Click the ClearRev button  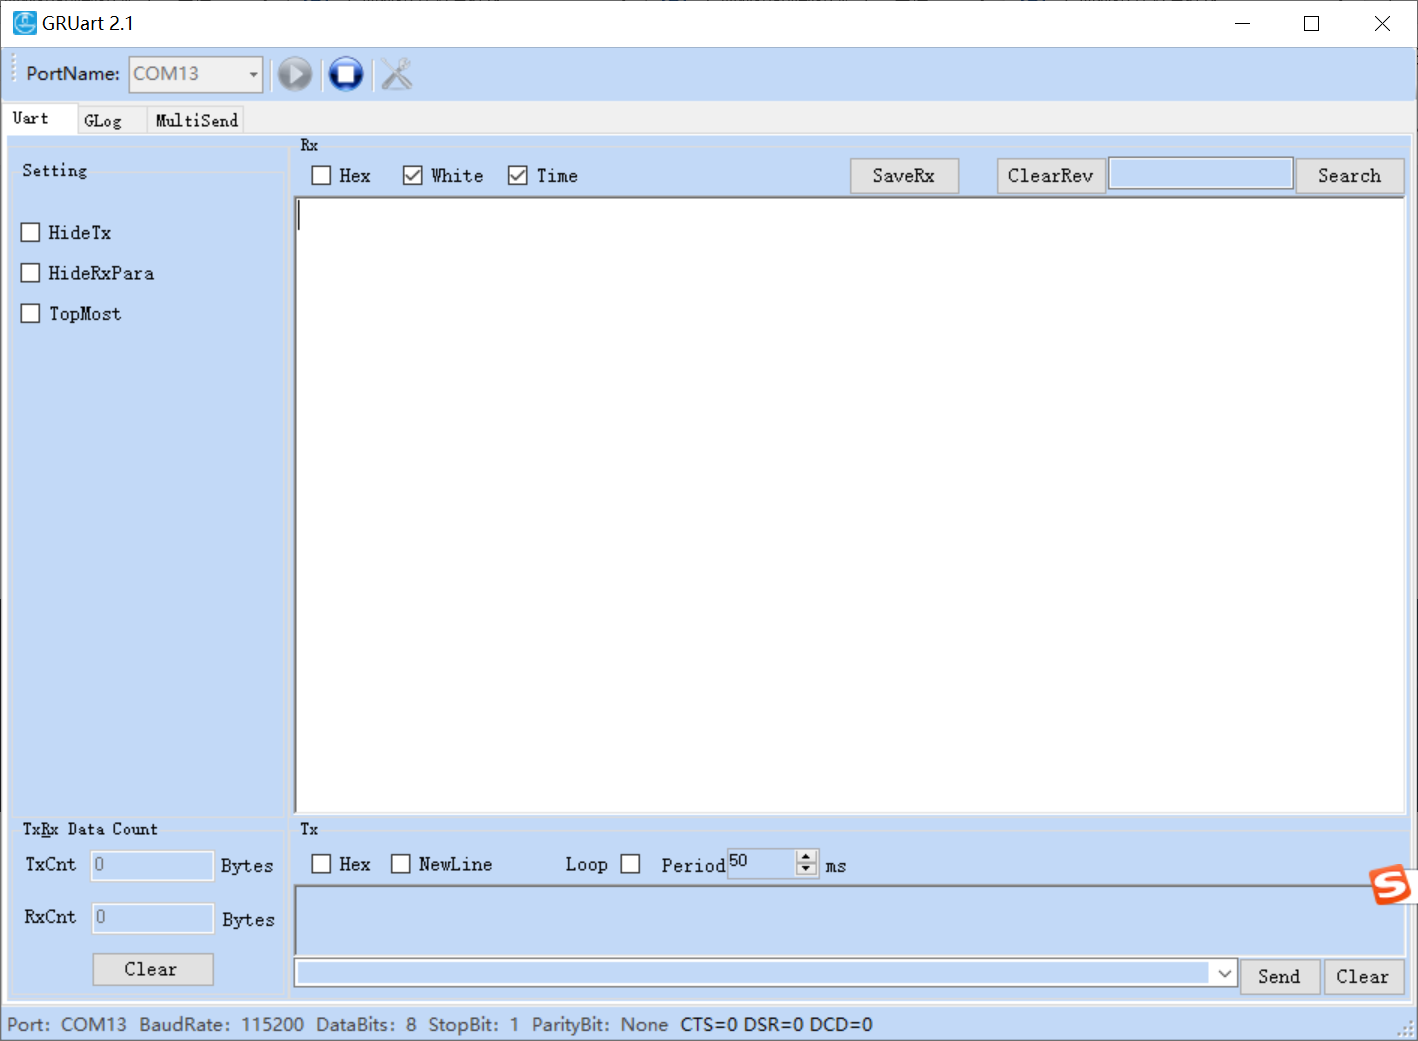click(x=1050, y=176)
